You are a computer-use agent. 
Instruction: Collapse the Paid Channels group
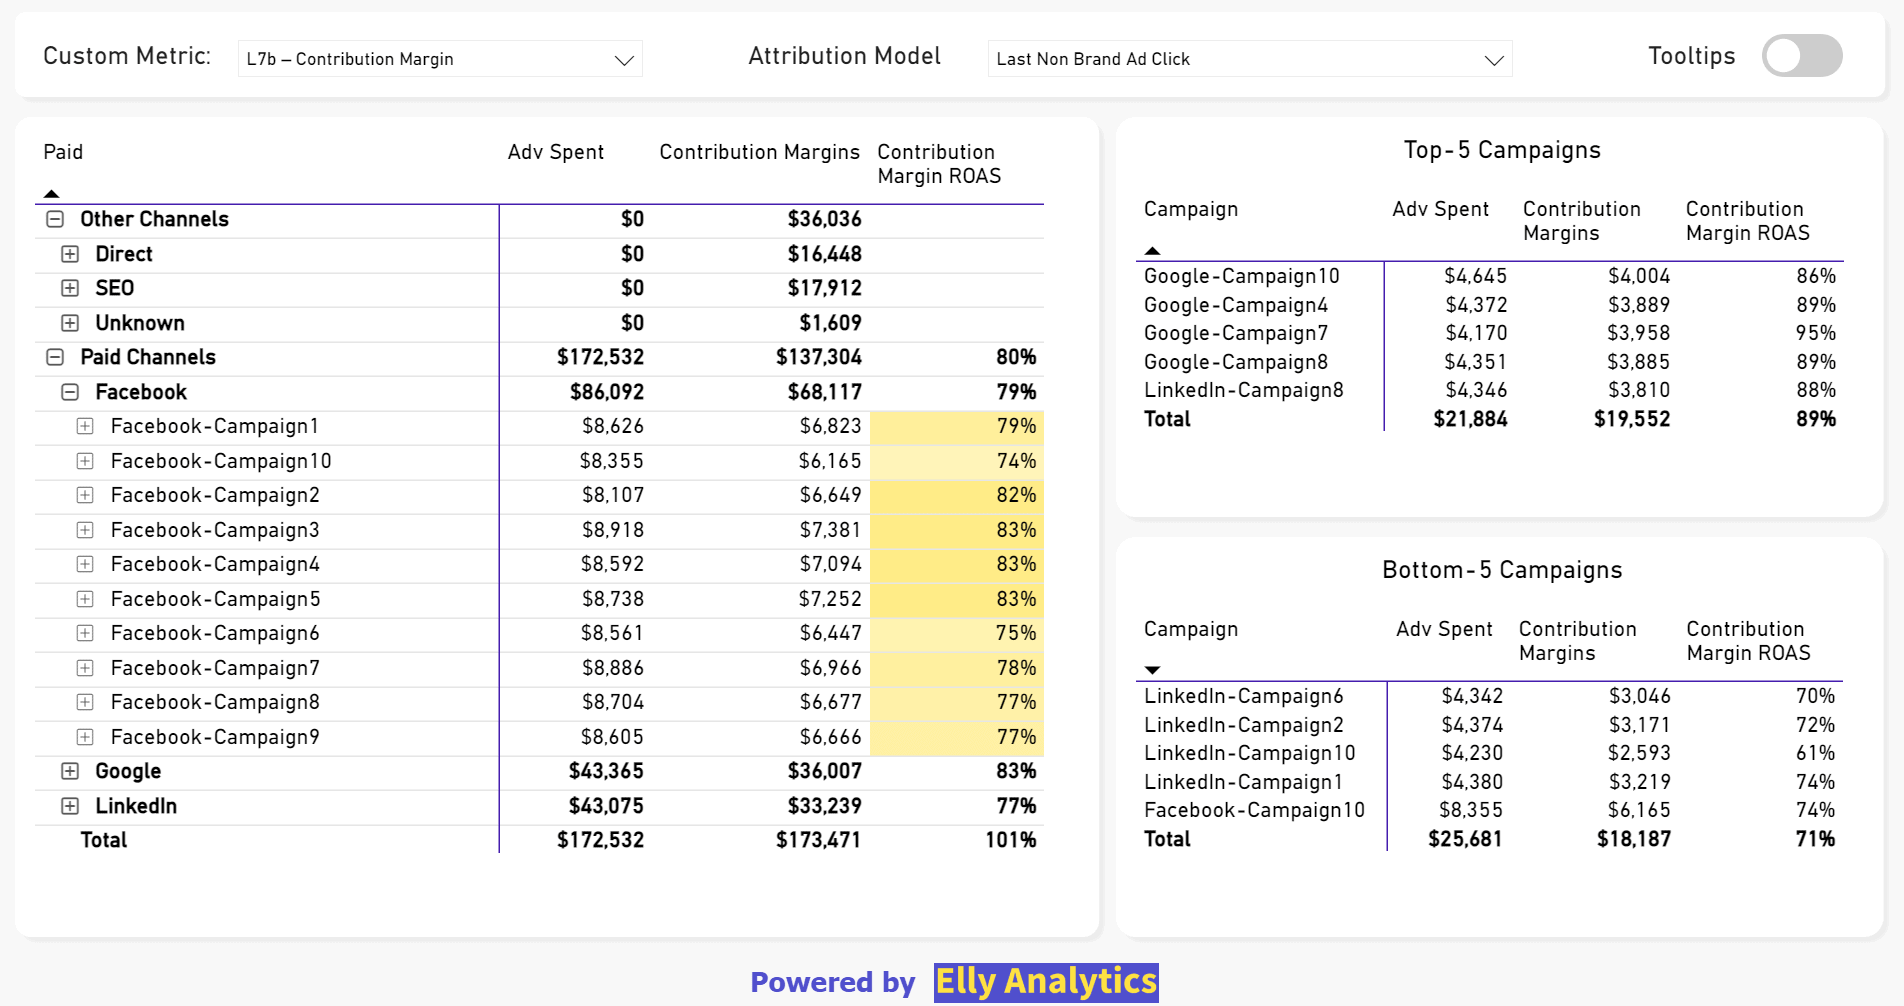tap(56, 357)
